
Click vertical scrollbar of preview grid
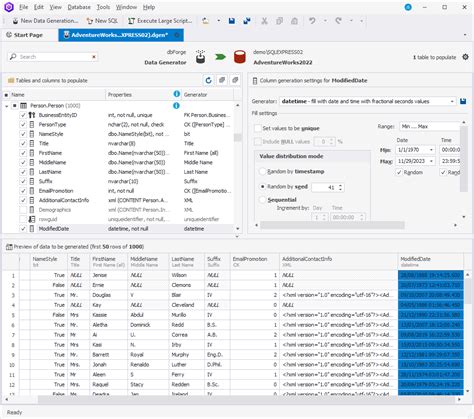[468, 291]
